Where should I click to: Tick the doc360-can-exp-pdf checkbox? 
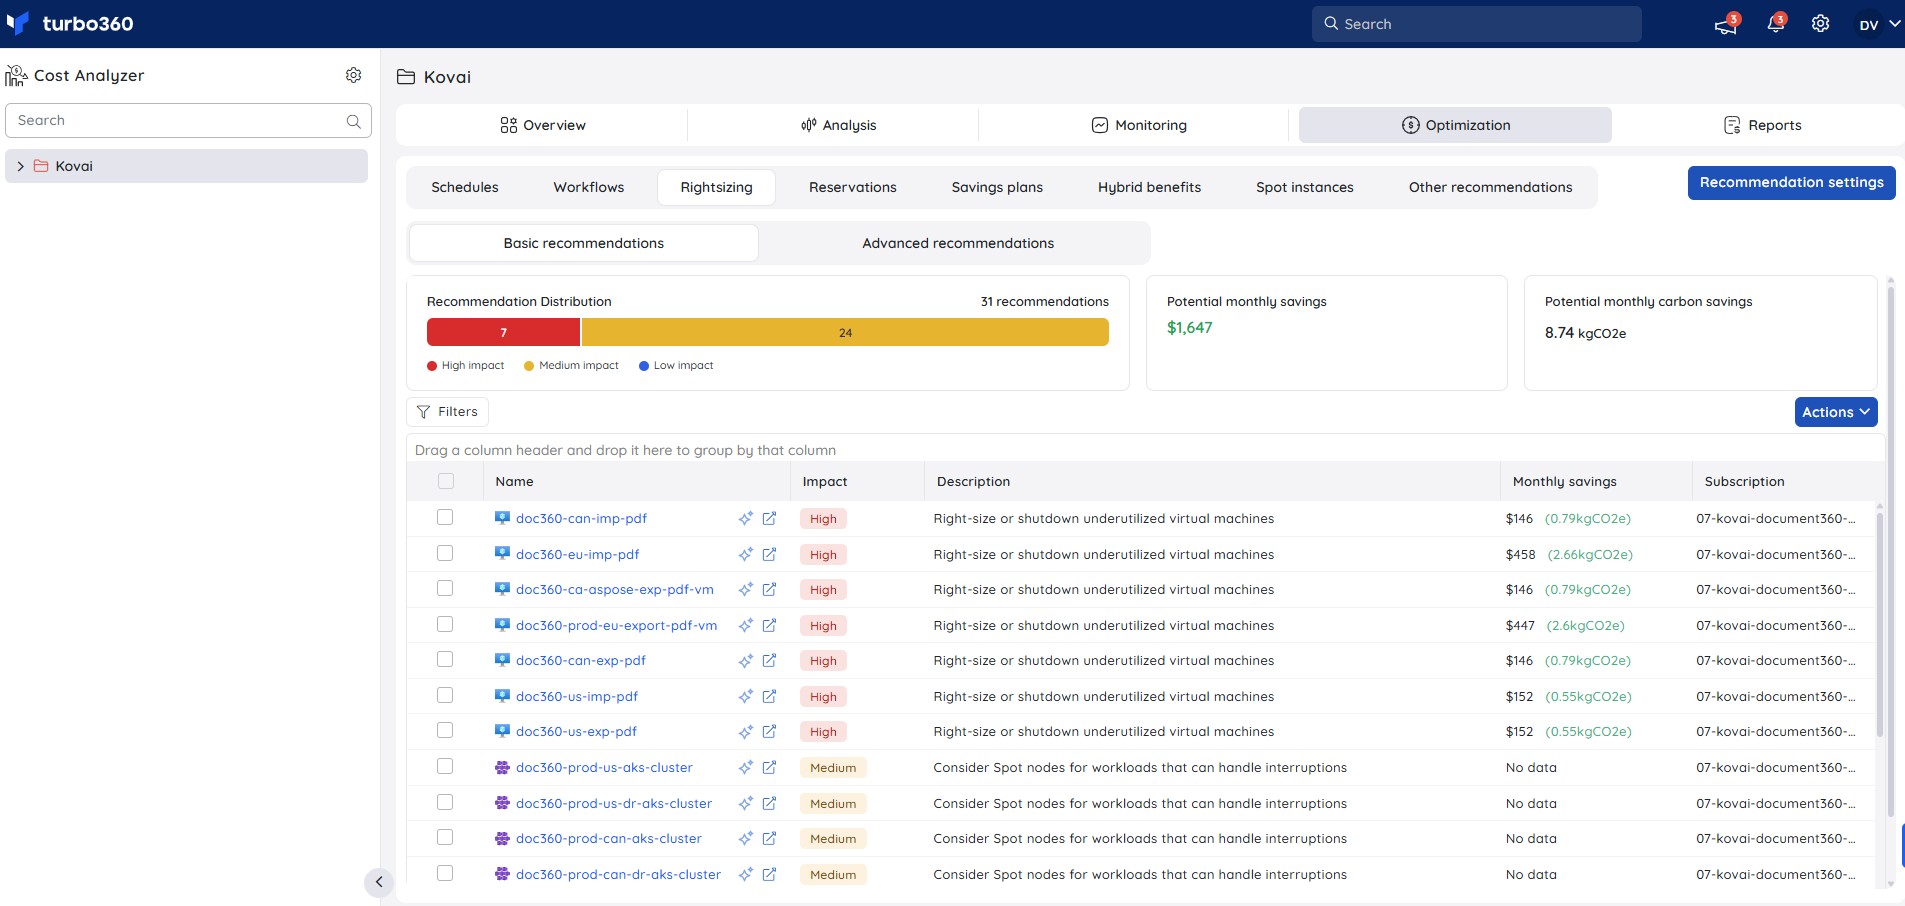coord(445,659)
